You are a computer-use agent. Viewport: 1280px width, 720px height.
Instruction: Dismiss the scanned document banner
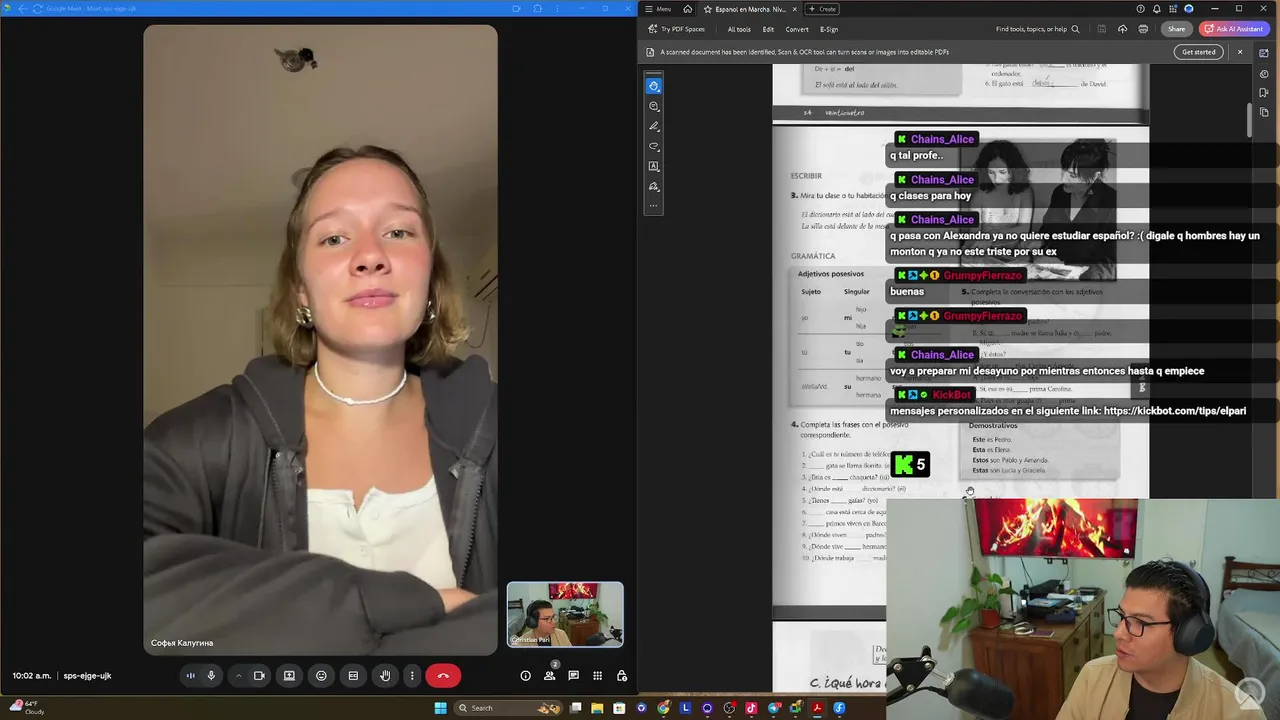click(x=1240, y=52)
